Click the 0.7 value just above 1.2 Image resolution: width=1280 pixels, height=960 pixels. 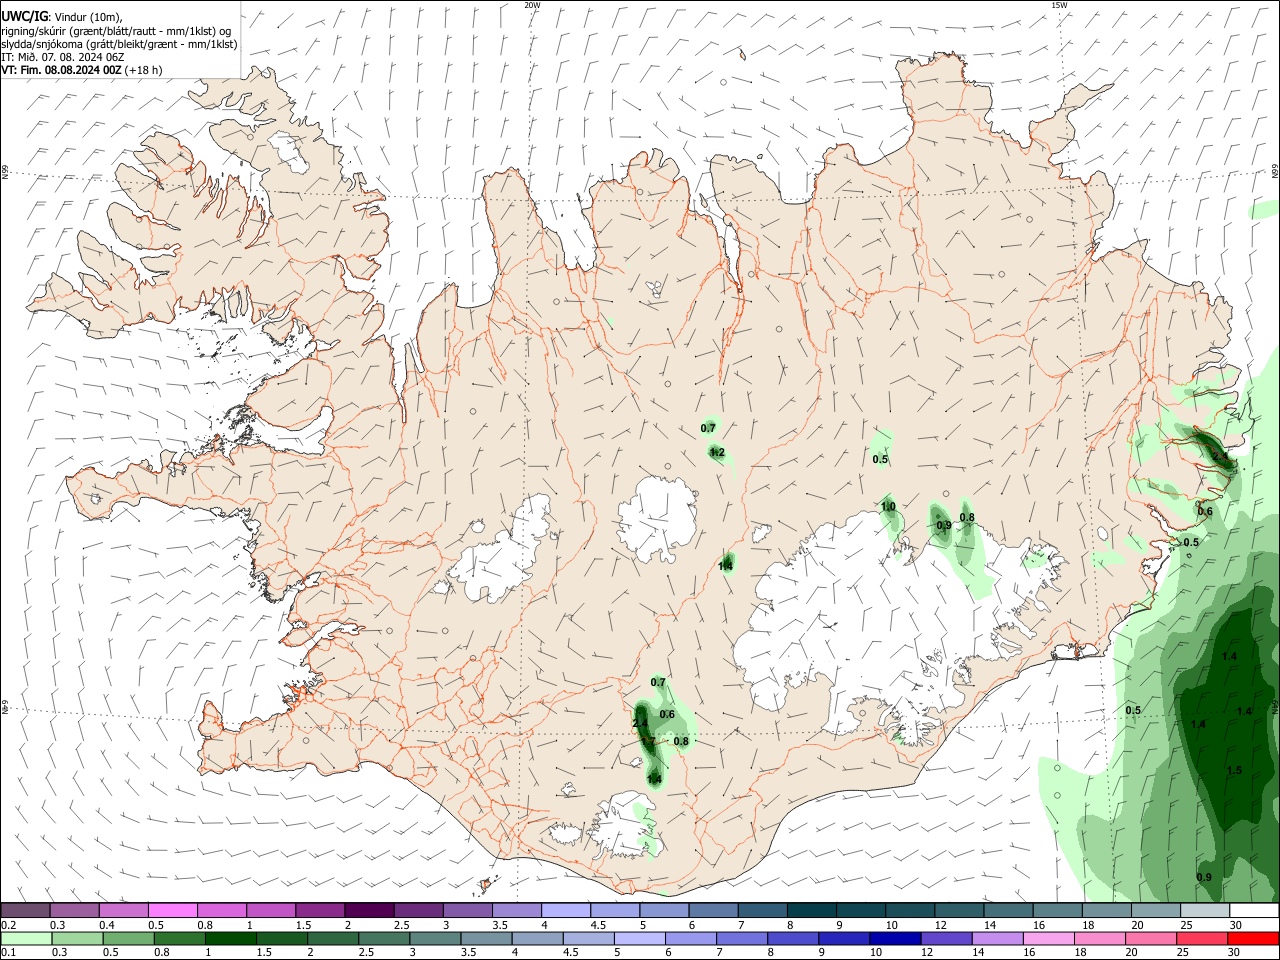[708, 428]
